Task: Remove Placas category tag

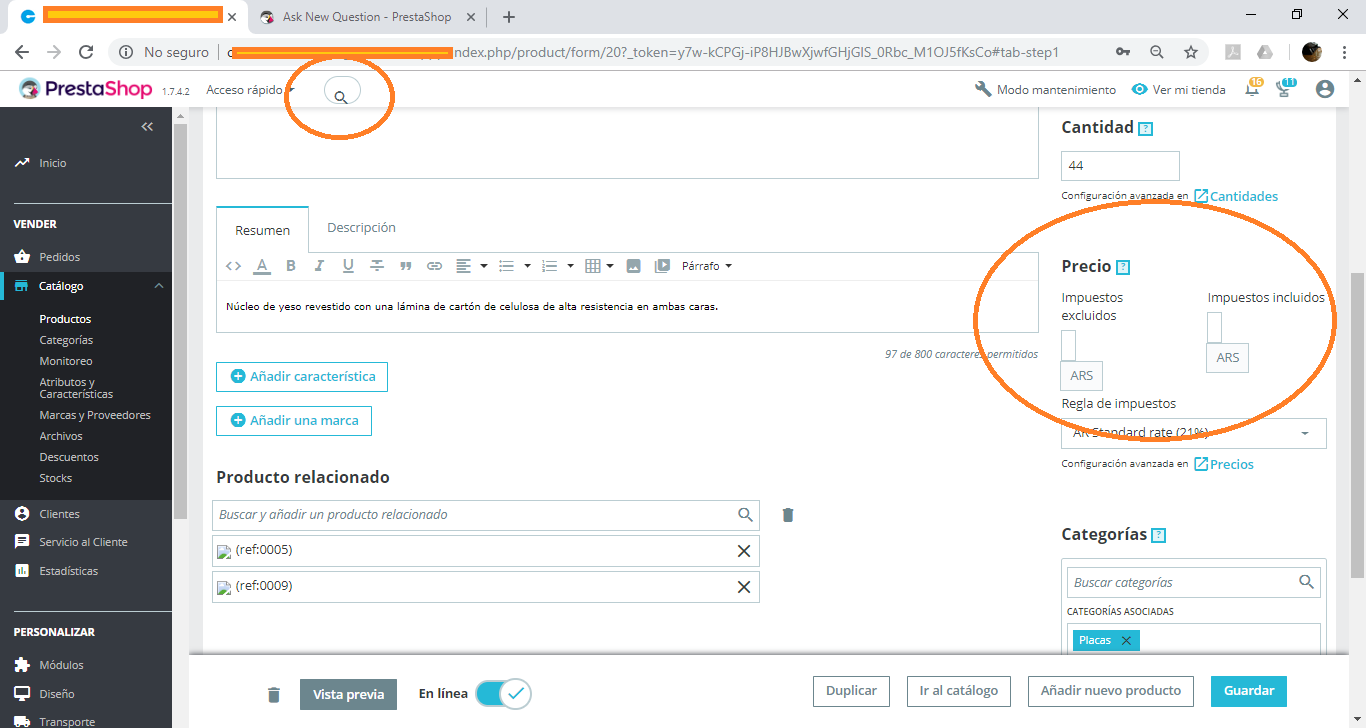Action: (1126, 640)
